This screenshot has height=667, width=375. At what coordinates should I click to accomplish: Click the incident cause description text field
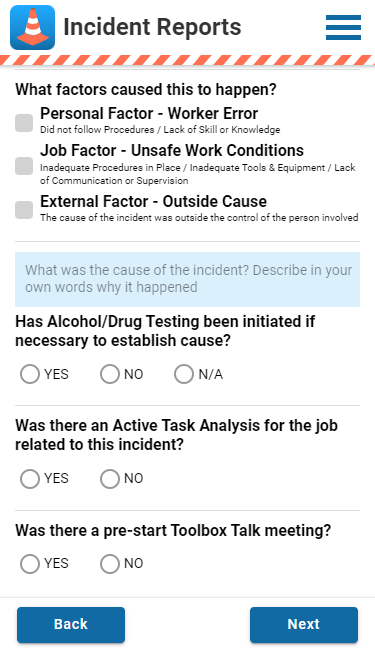tap(188, 279)
